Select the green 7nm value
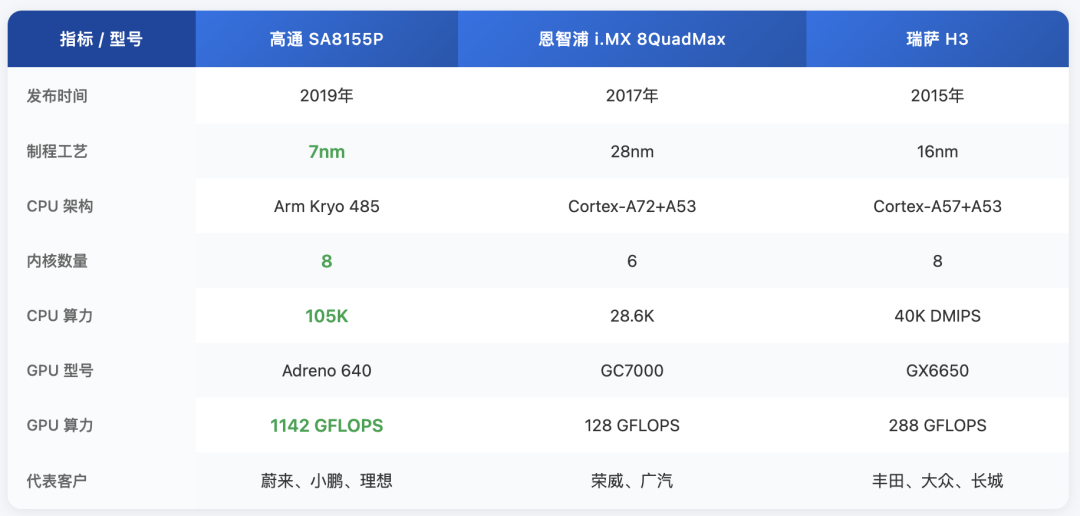The width and height of the screenshot is (1080, 516). pyautogui.click(x=326, y=152)
